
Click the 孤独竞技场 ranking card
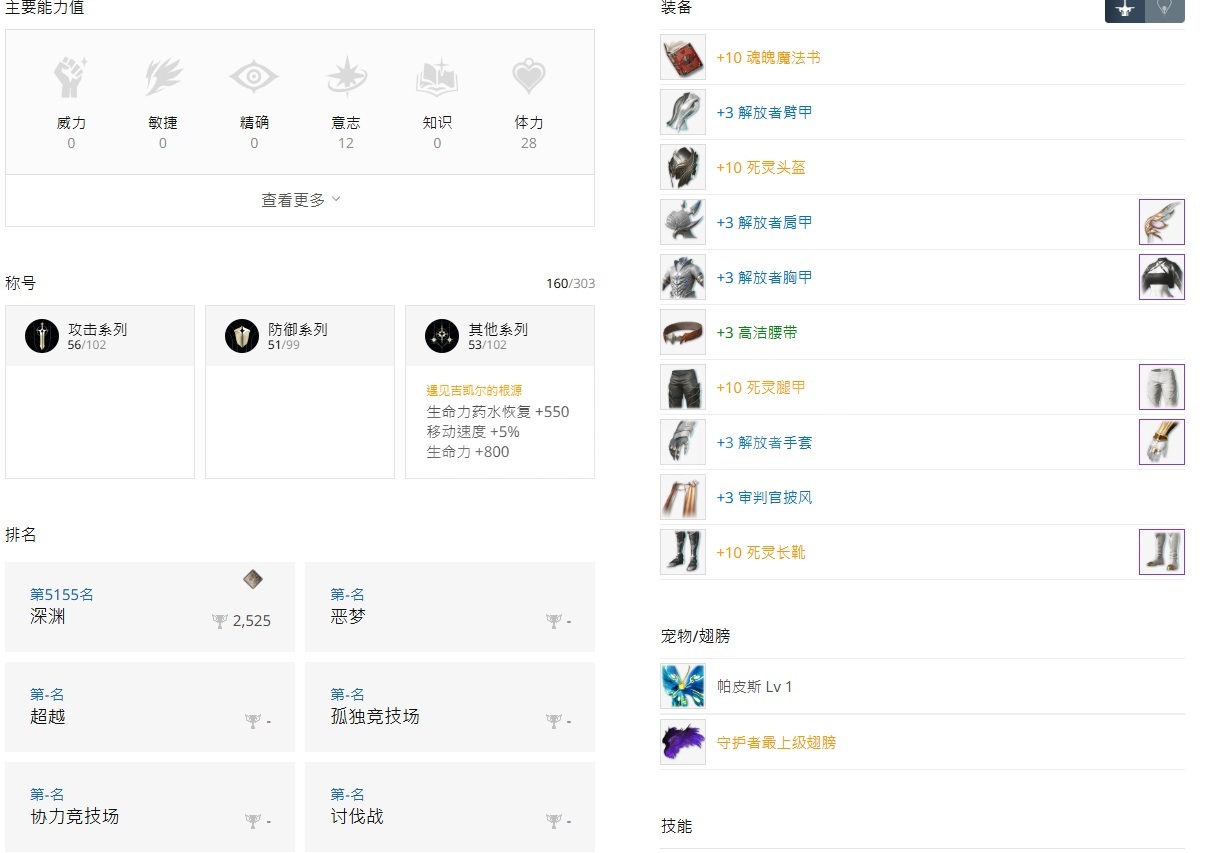(x=450, y=707)
